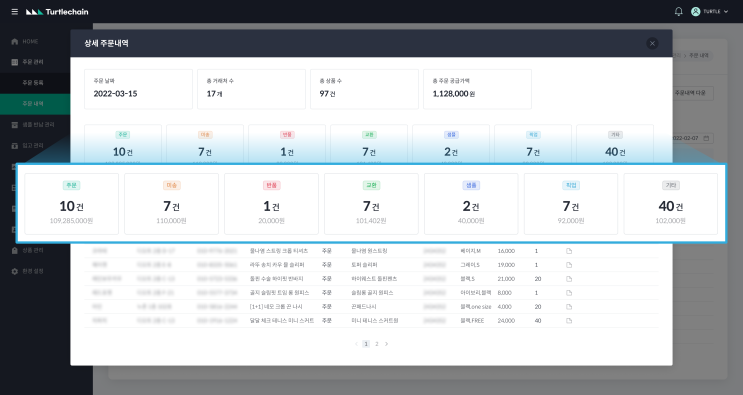Click the 총 주문 공급가액 1,128,000원 card
Image resolution: width=743 pixels, height=395 pixels.
tap(477, 89)
